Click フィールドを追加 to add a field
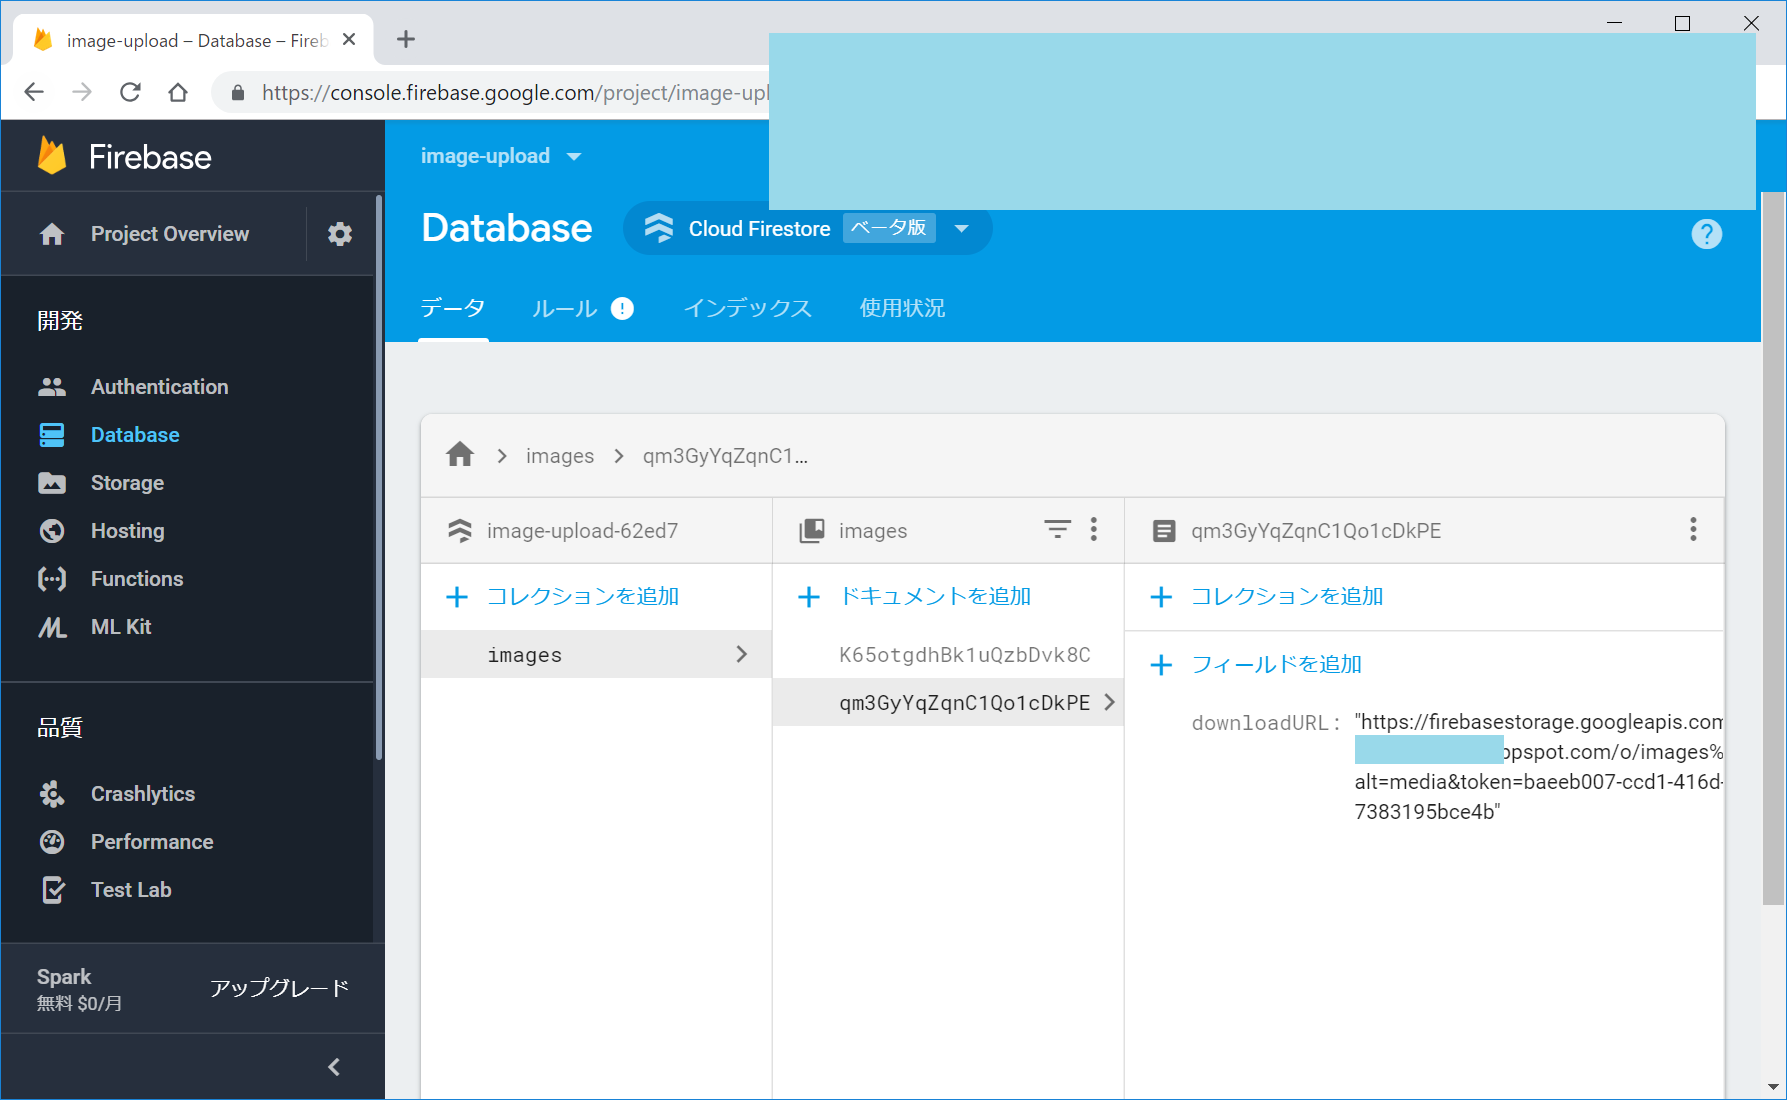Viewport: 1787px width, 1100px height. click(x=1276, y=665)
